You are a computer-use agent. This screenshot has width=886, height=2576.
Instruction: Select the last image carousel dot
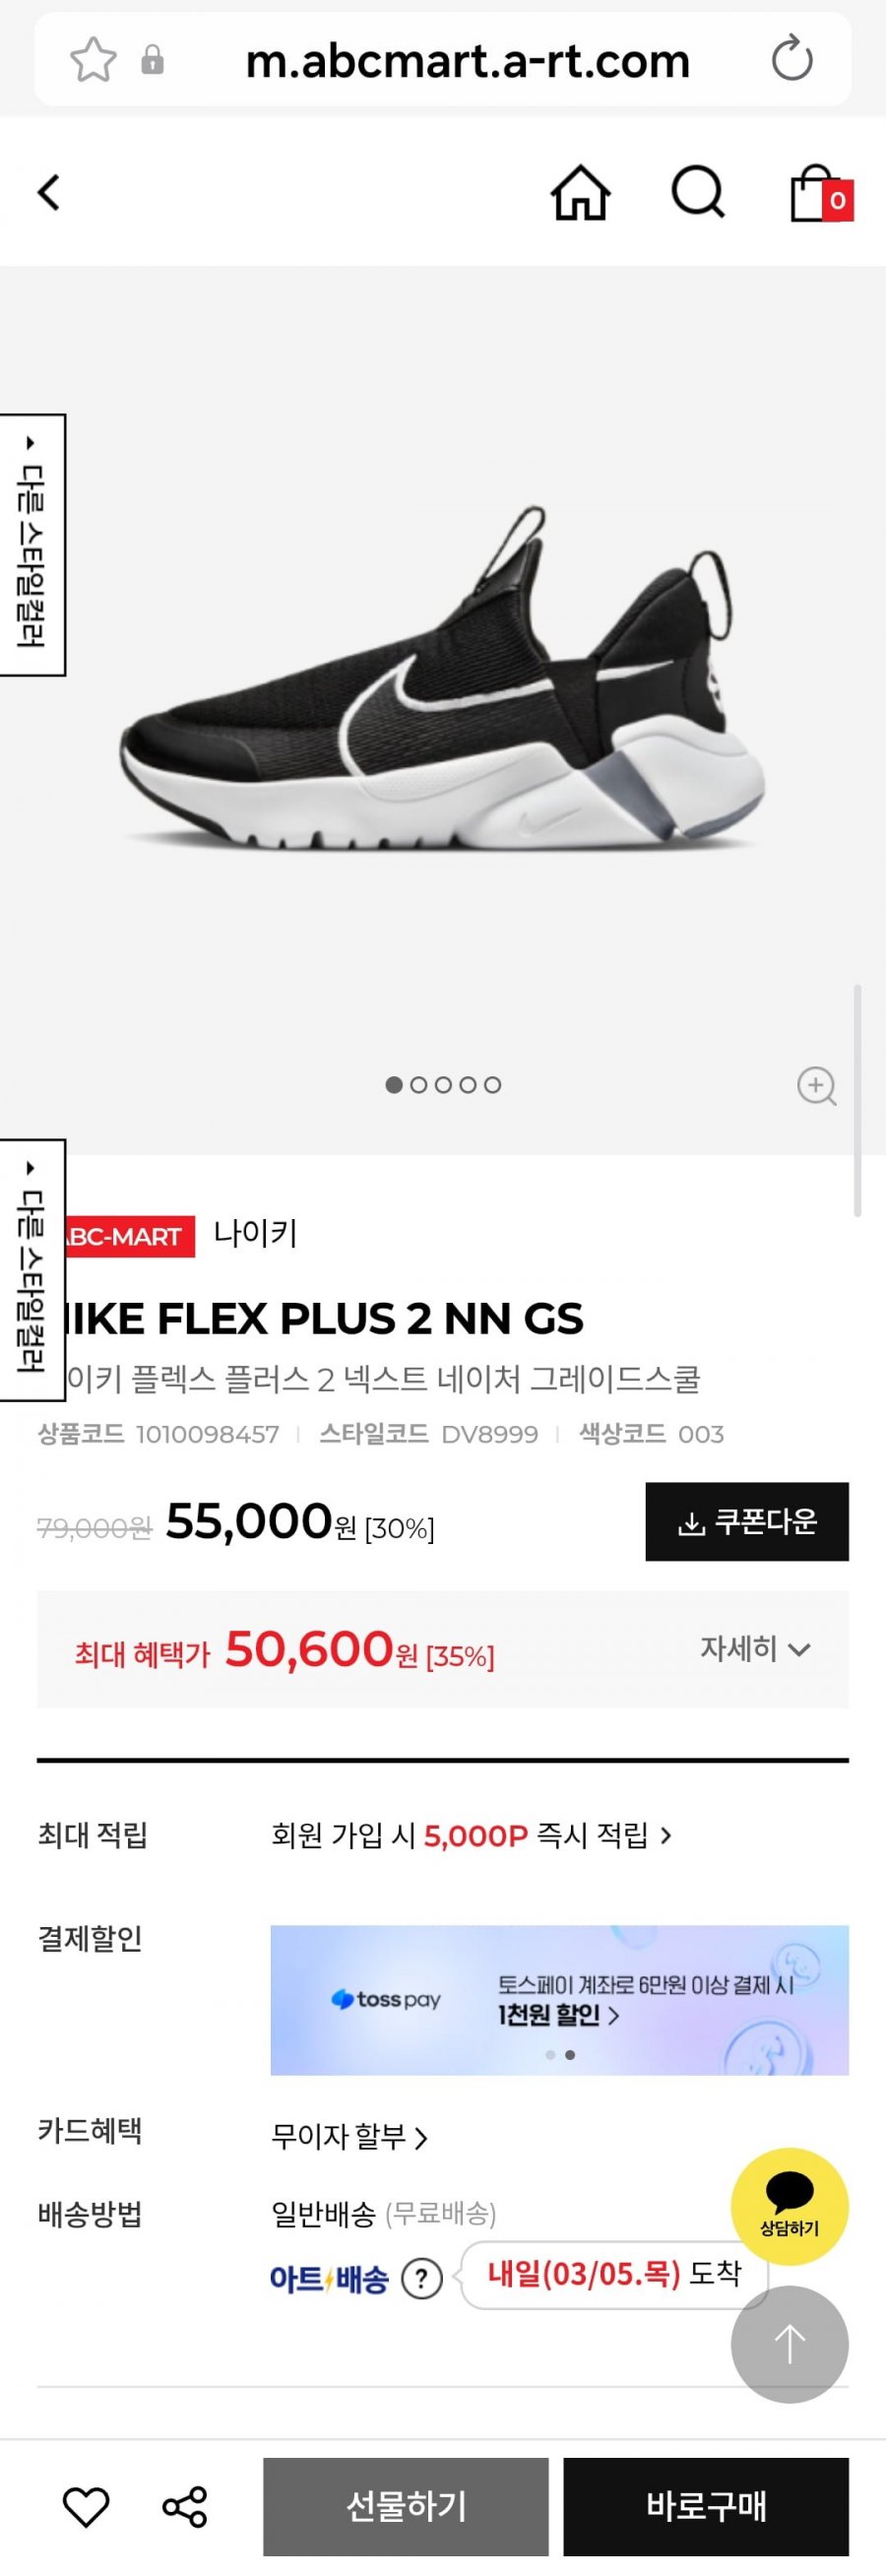[493, 1085]
